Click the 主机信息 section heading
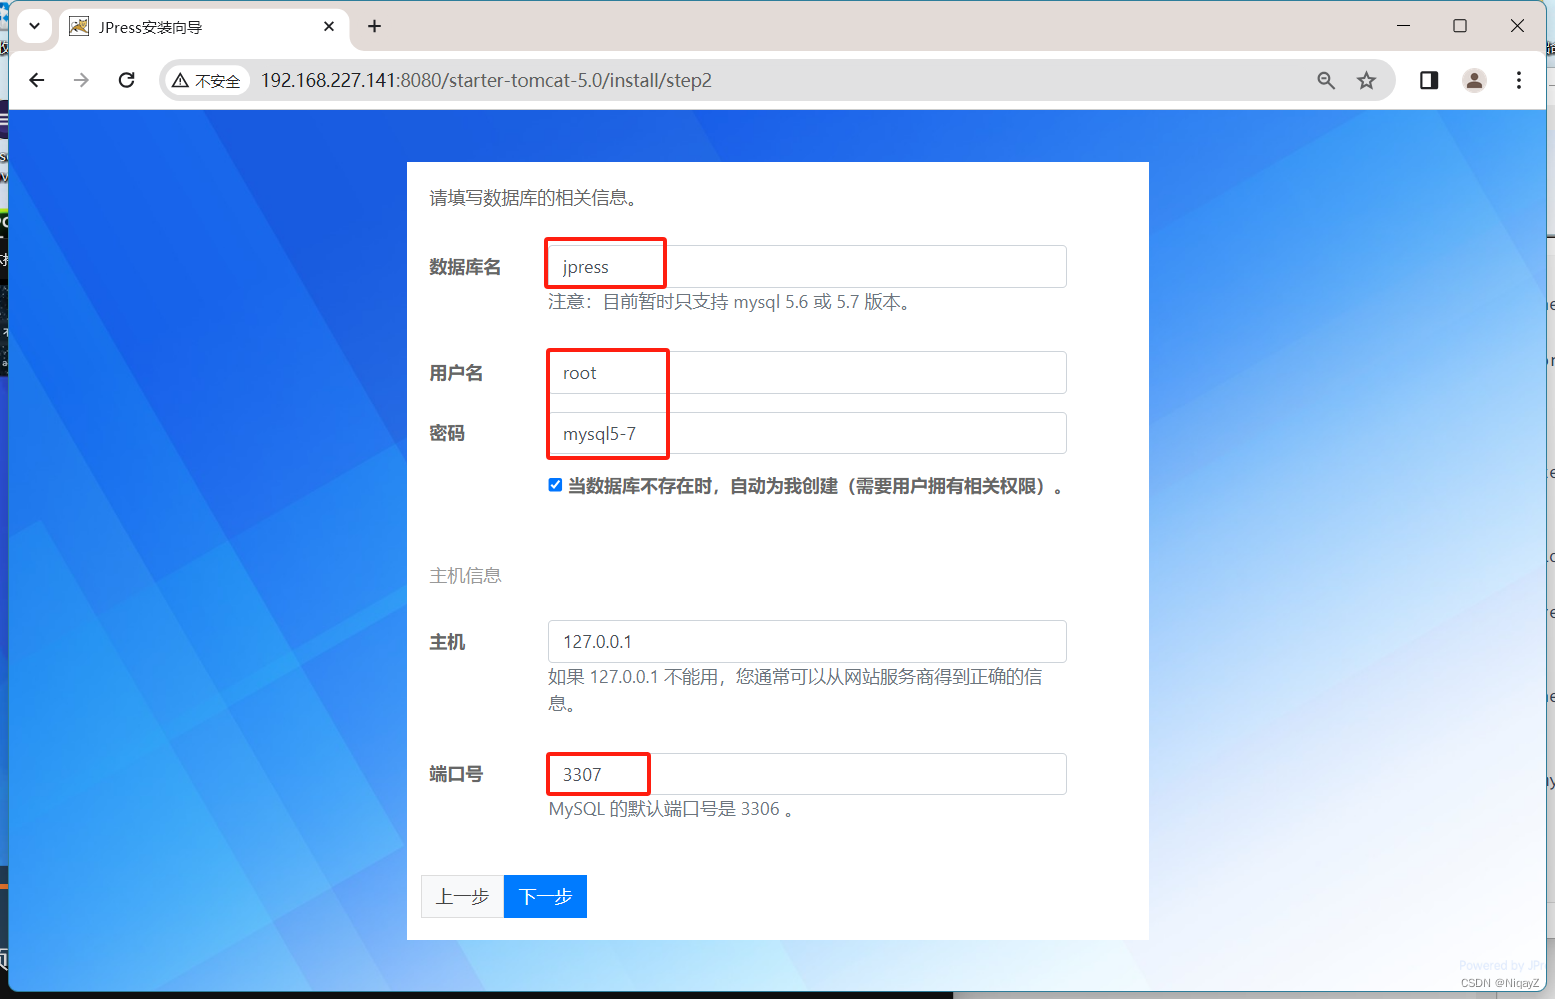Image resolution: width=1555 pixels, height=999 pixels. pos(465,575)
